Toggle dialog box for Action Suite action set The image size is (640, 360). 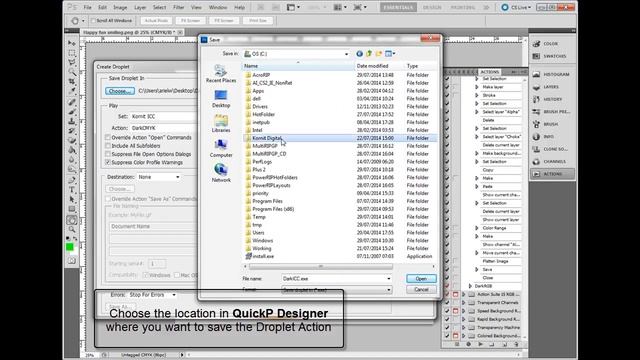point(456,294)
